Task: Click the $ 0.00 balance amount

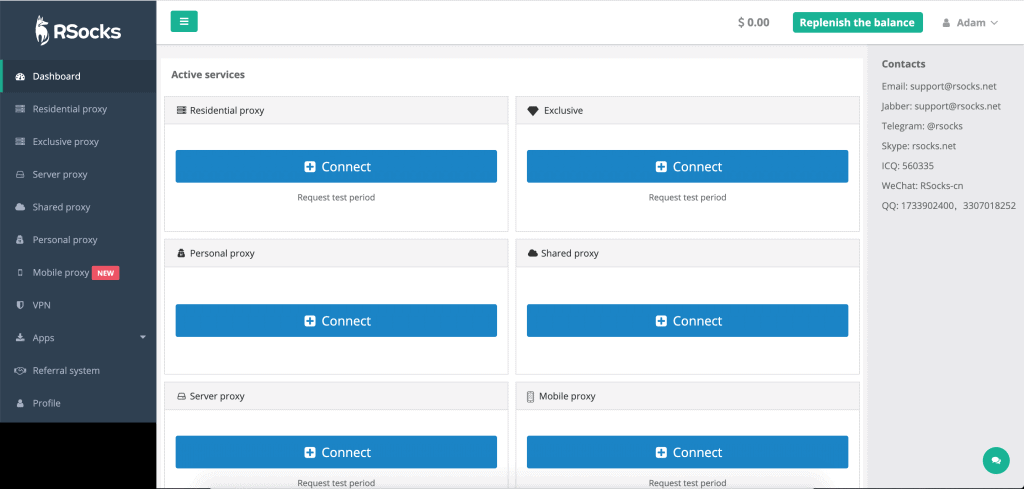Action: point(753,22)
